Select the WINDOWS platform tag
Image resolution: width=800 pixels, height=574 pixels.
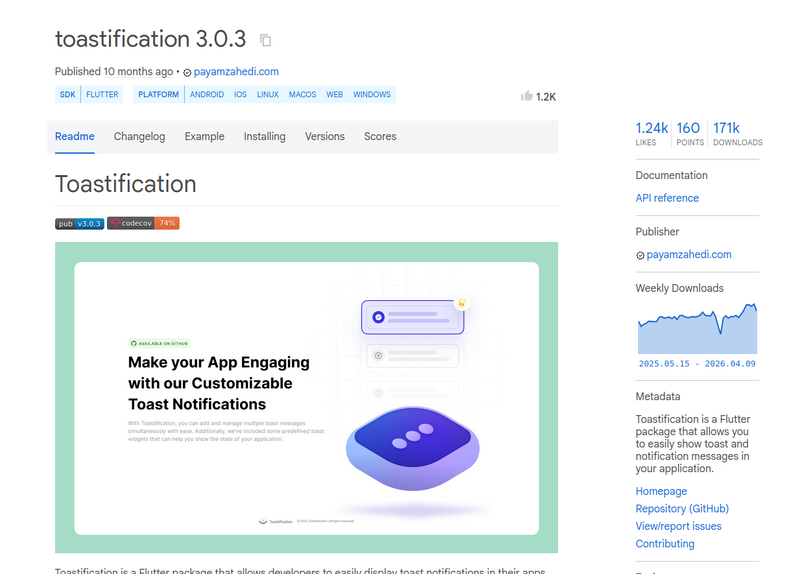pos(372,94)
